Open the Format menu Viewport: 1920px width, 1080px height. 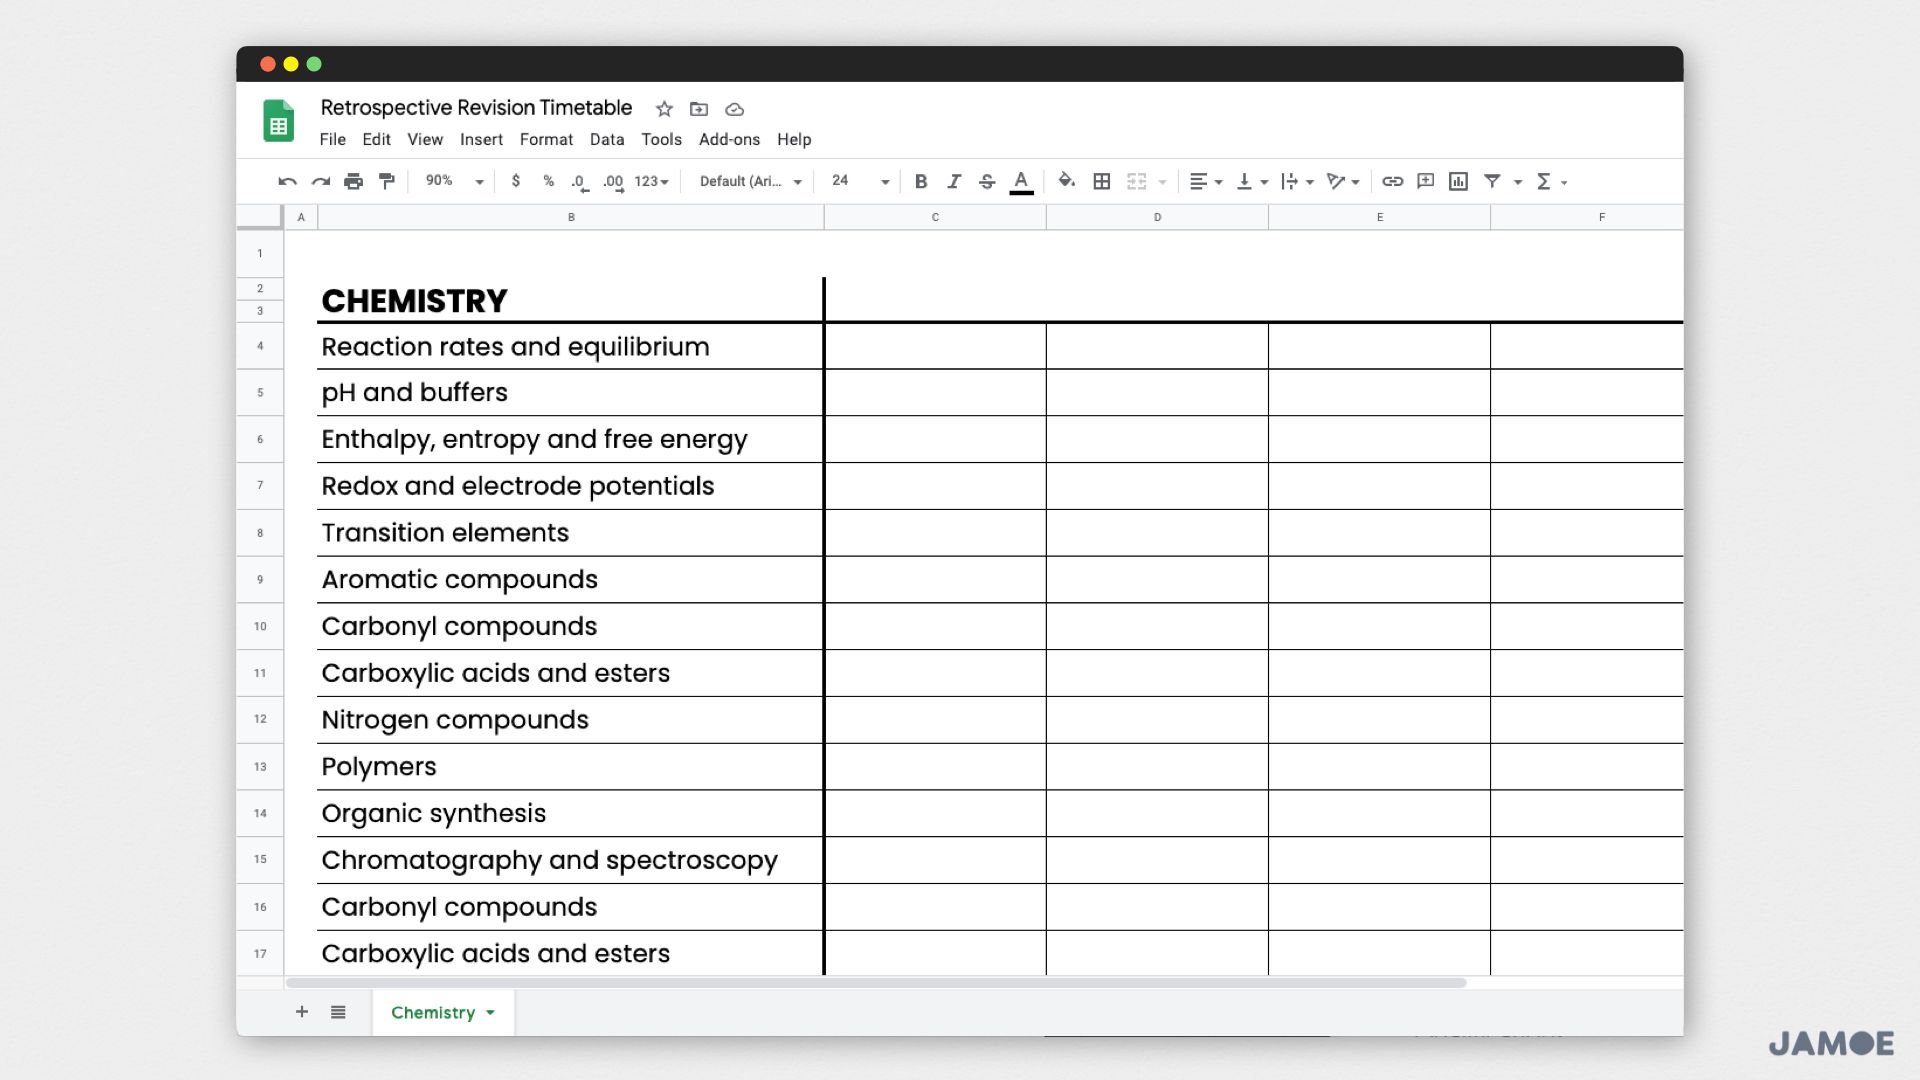(x=543, y=140)
